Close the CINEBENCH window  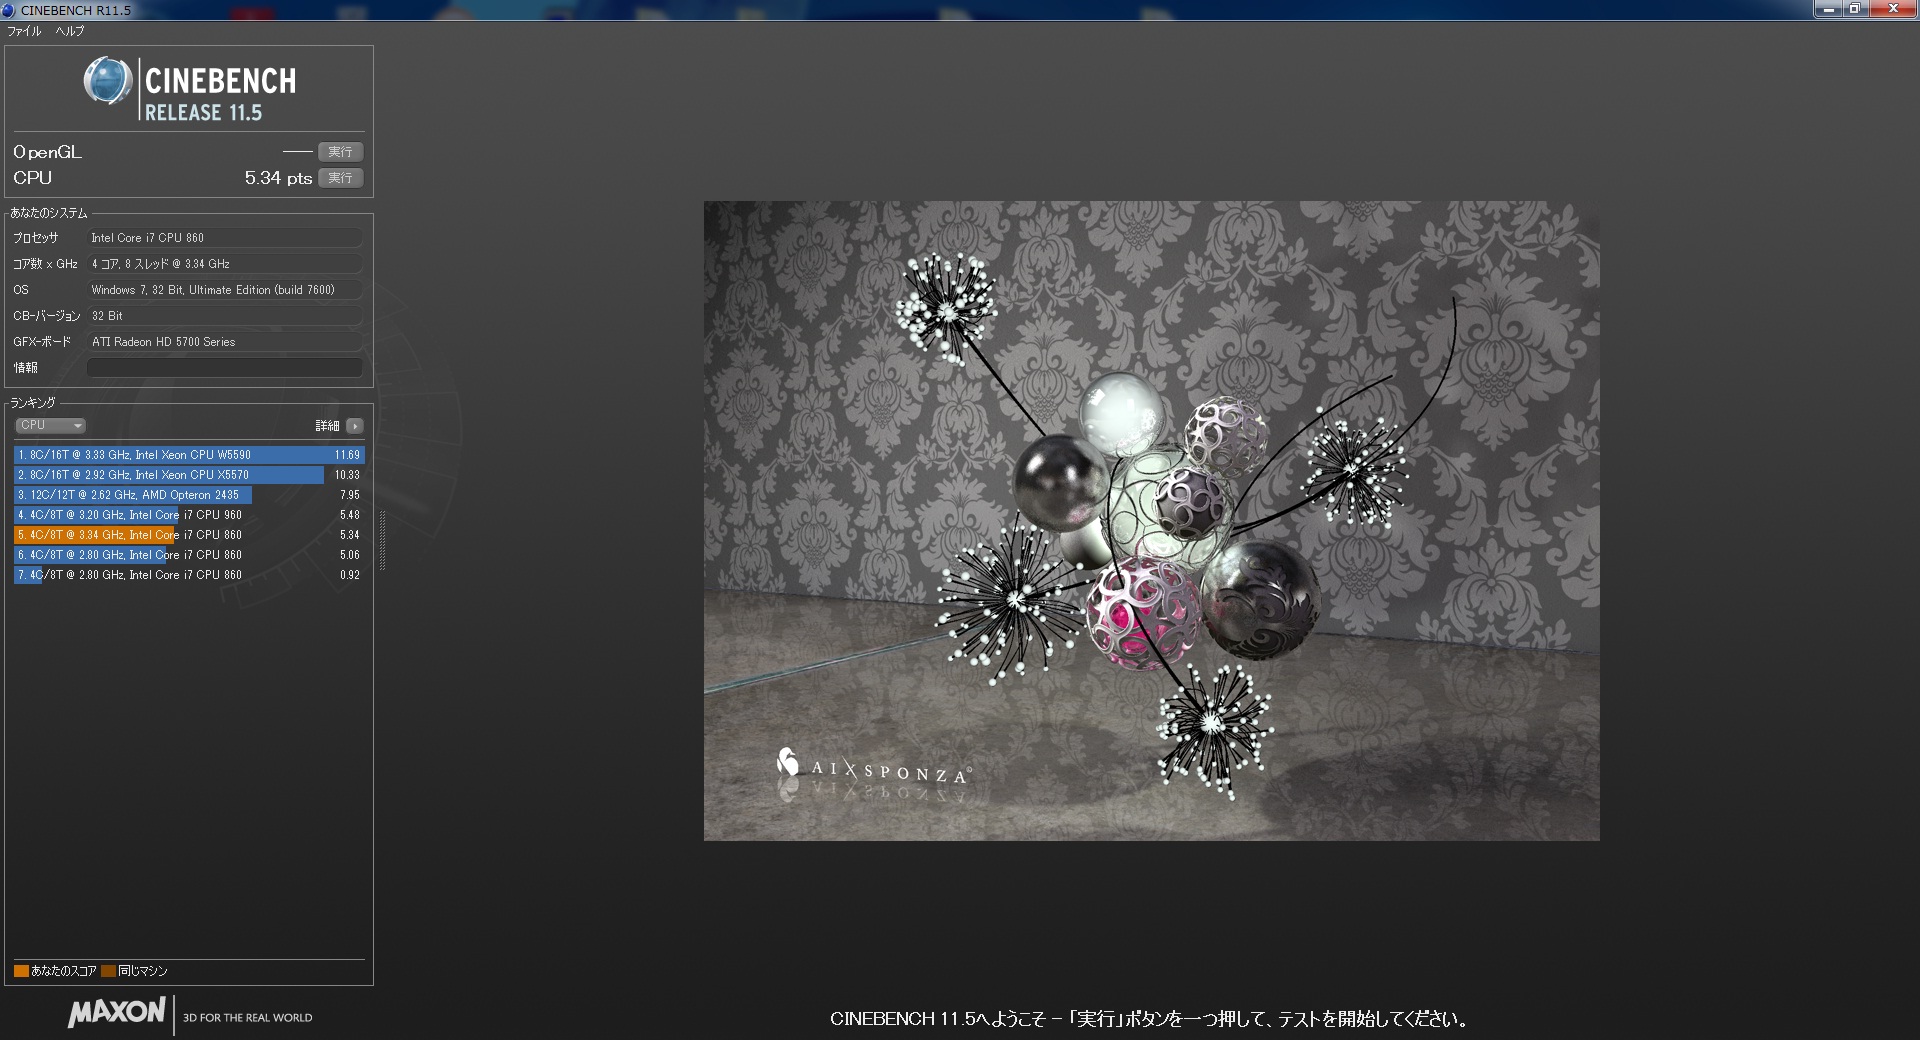tap(1892, 9)
